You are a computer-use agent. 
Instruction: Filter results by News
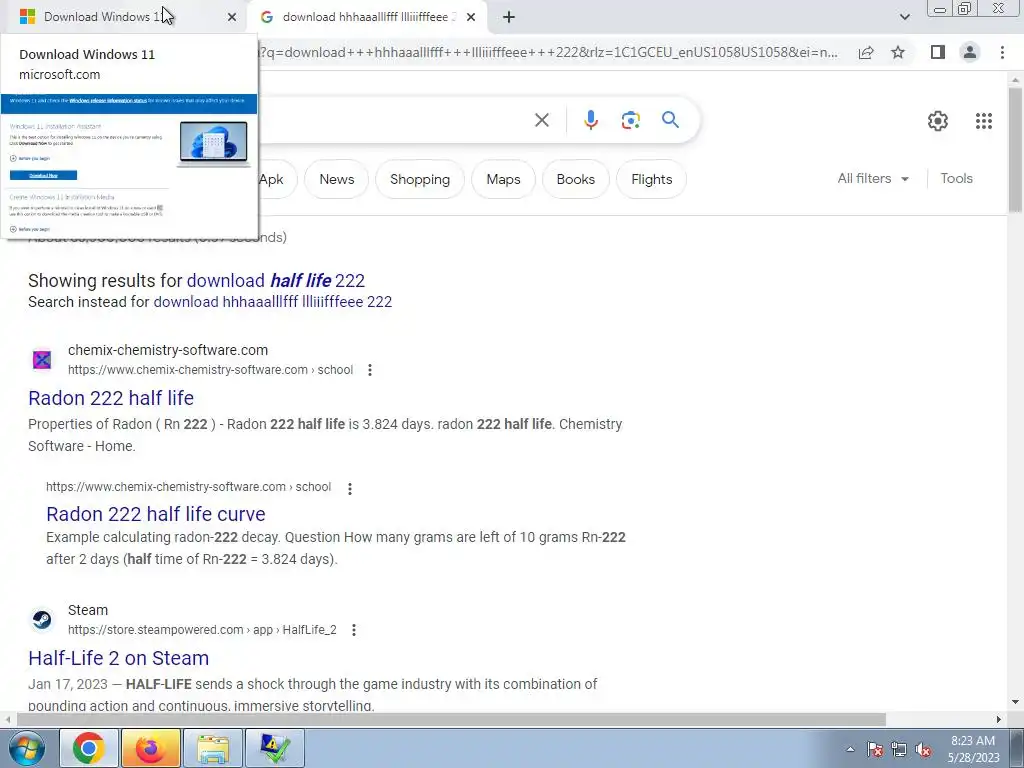pyautogui.click(x=336, y=179)
